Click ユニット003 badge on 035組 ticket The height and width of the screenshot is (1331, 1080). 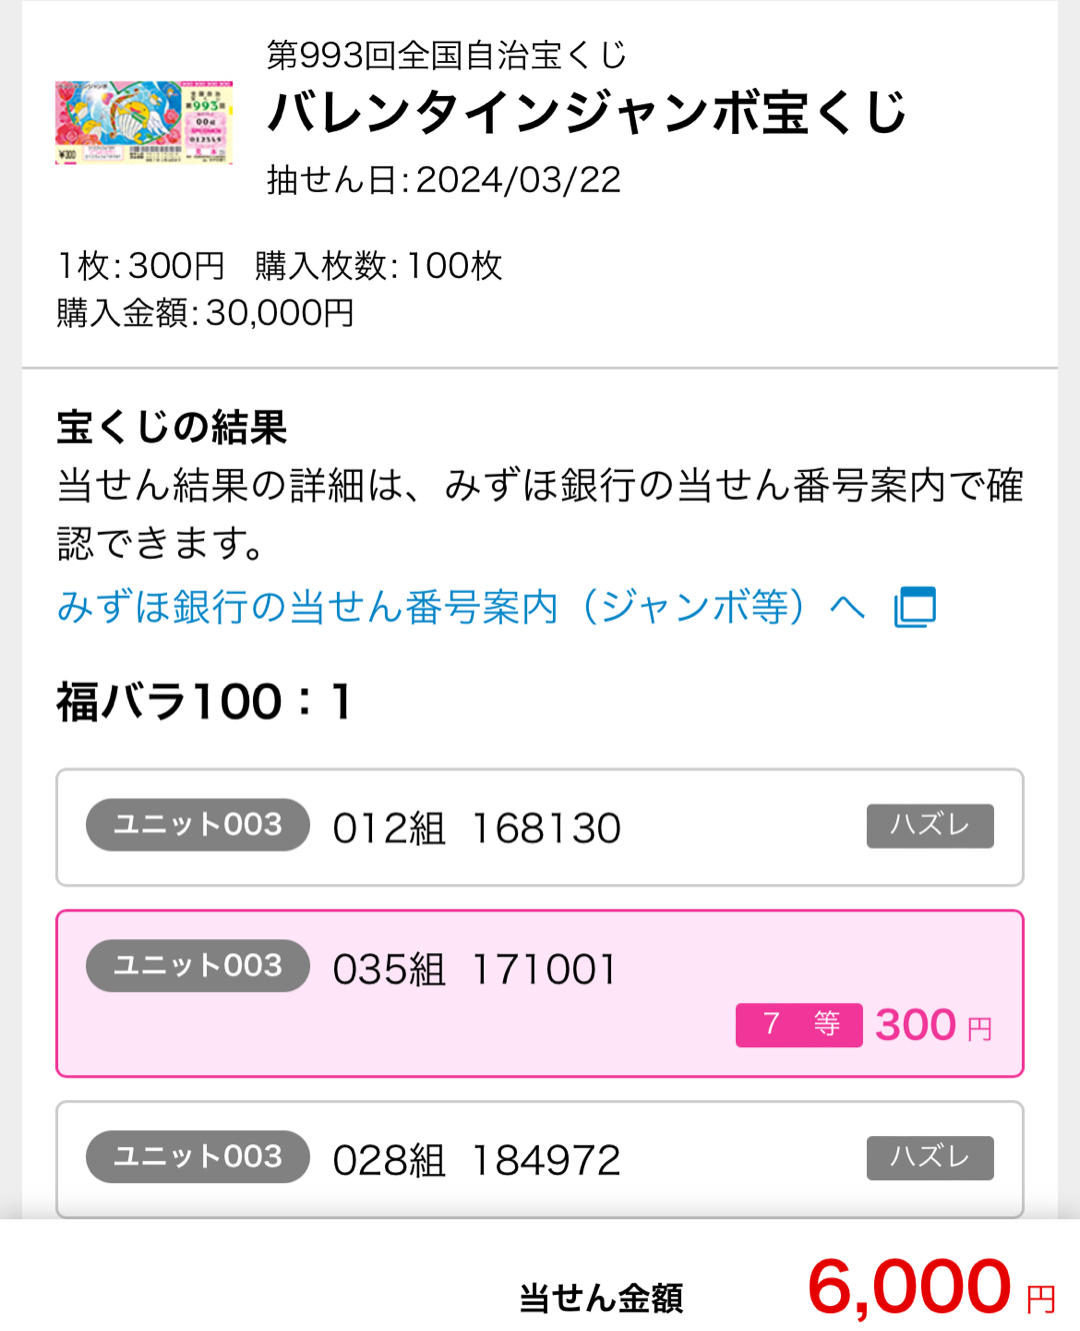click(198, 966)
